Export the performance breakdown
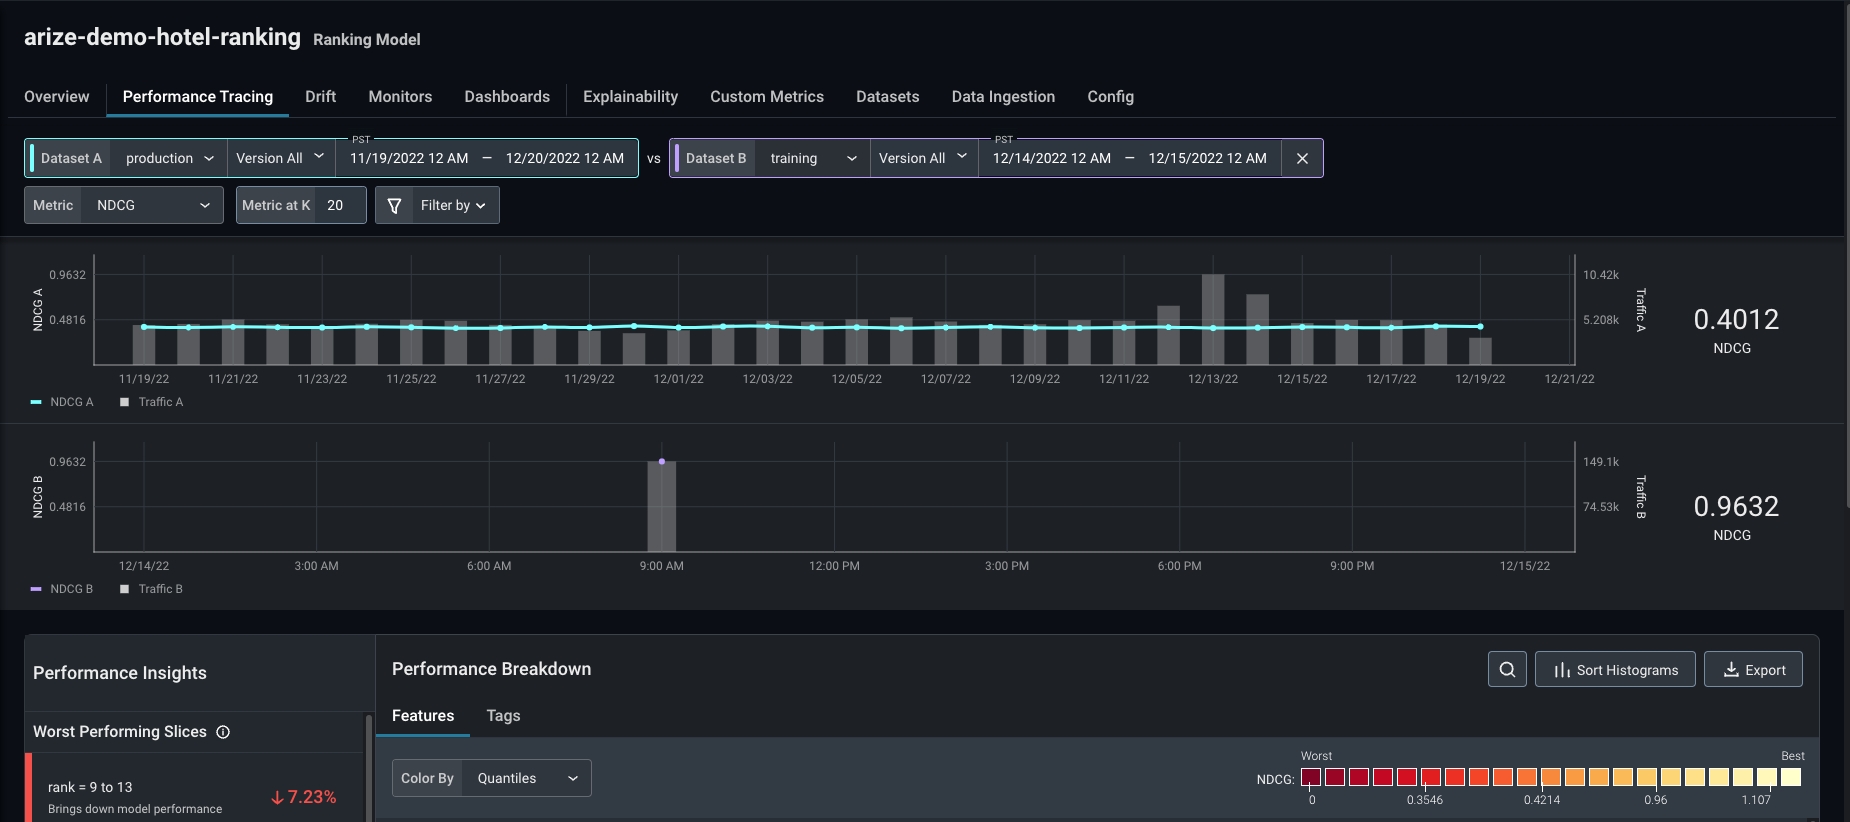 (x=1753, y=670)
